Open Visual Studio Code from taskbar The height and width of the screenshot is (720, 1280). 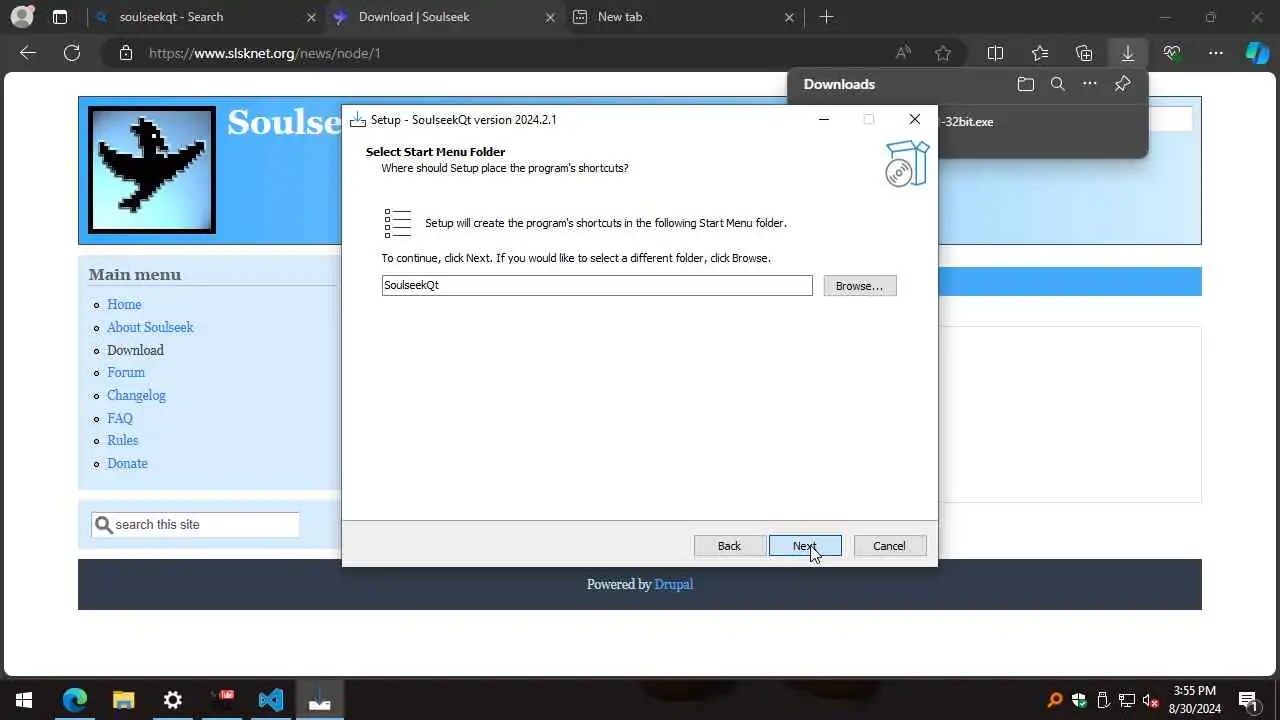pos(270,700)
